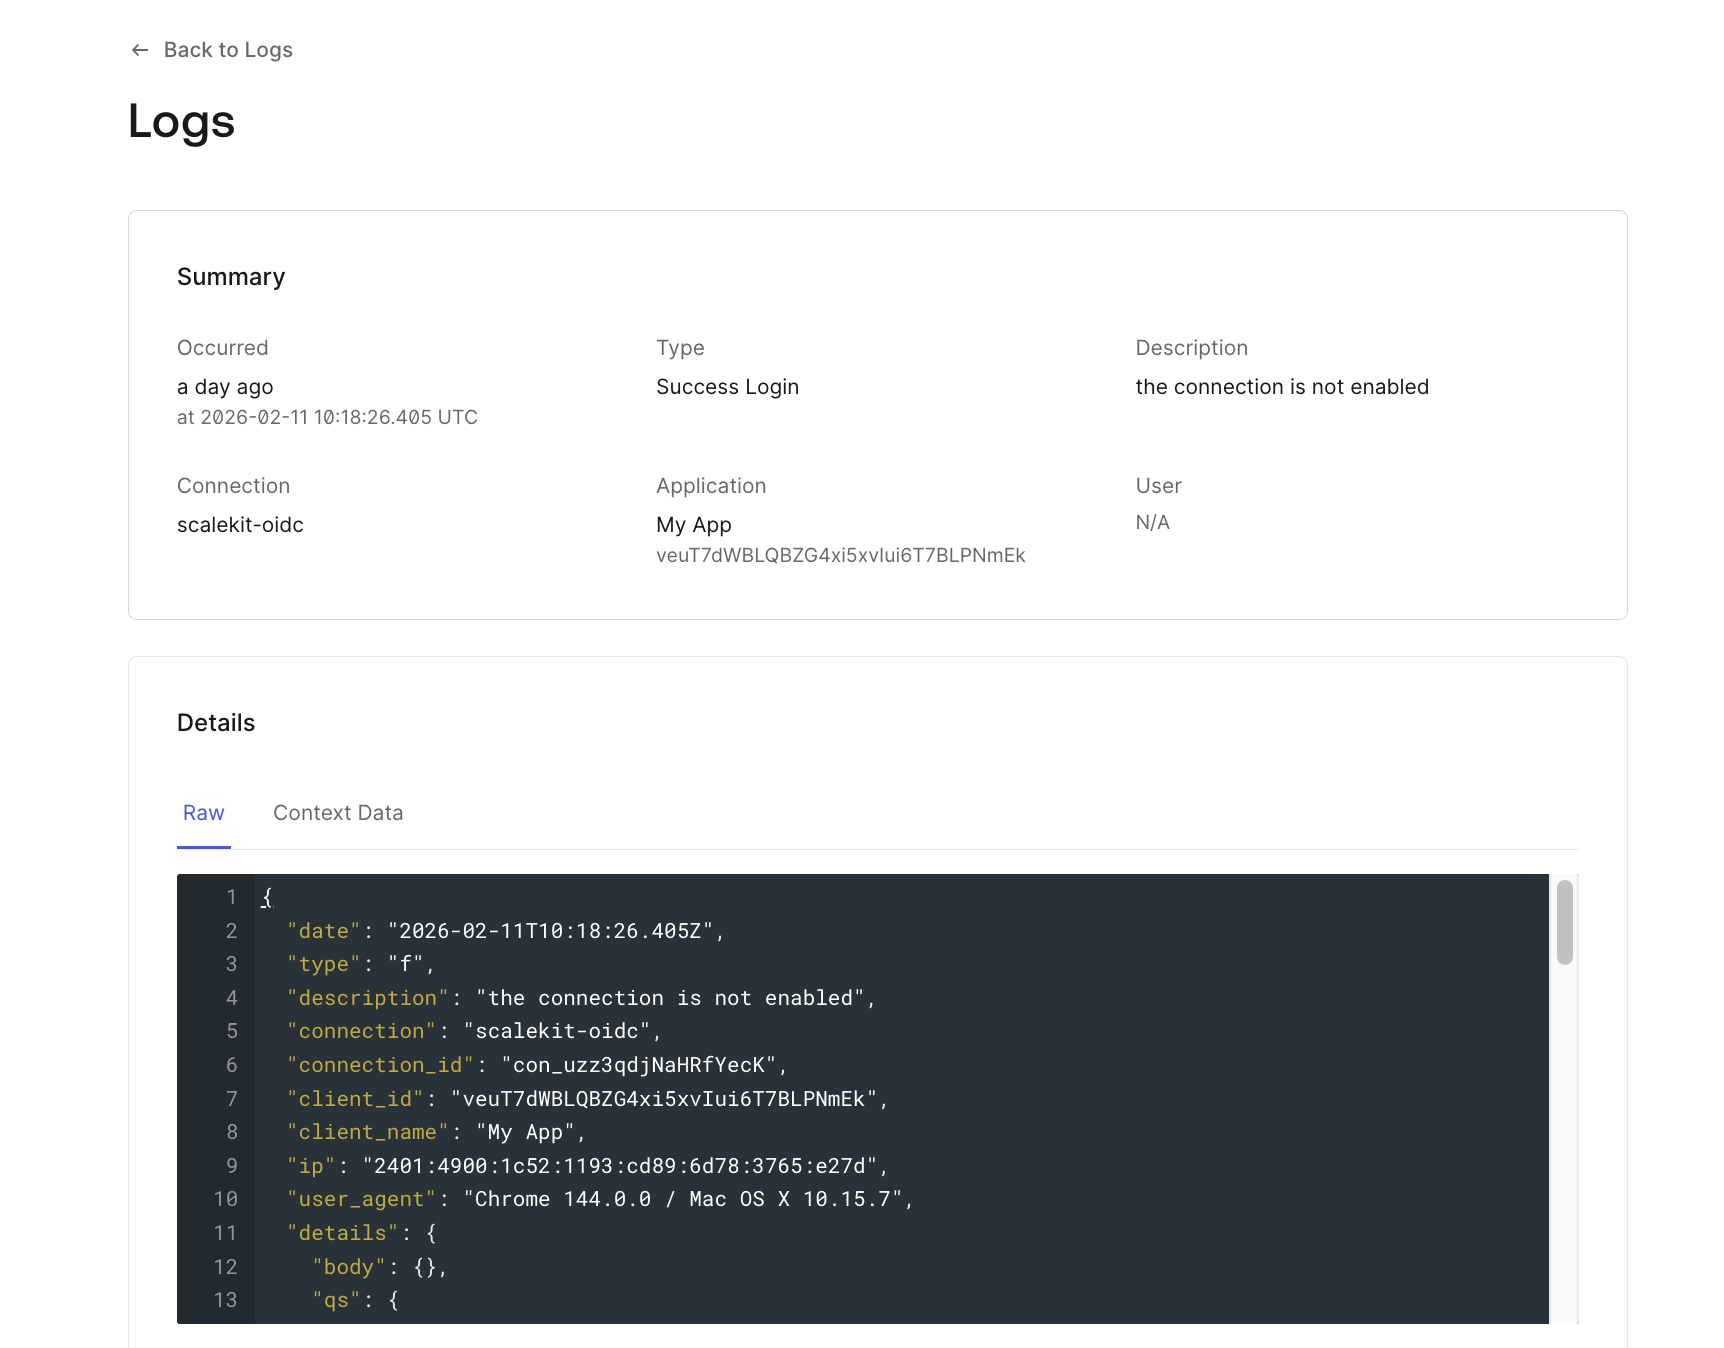
Task: Click the 'scalekit-oidc' connection value in summary
Action: [x=240, y=525]
